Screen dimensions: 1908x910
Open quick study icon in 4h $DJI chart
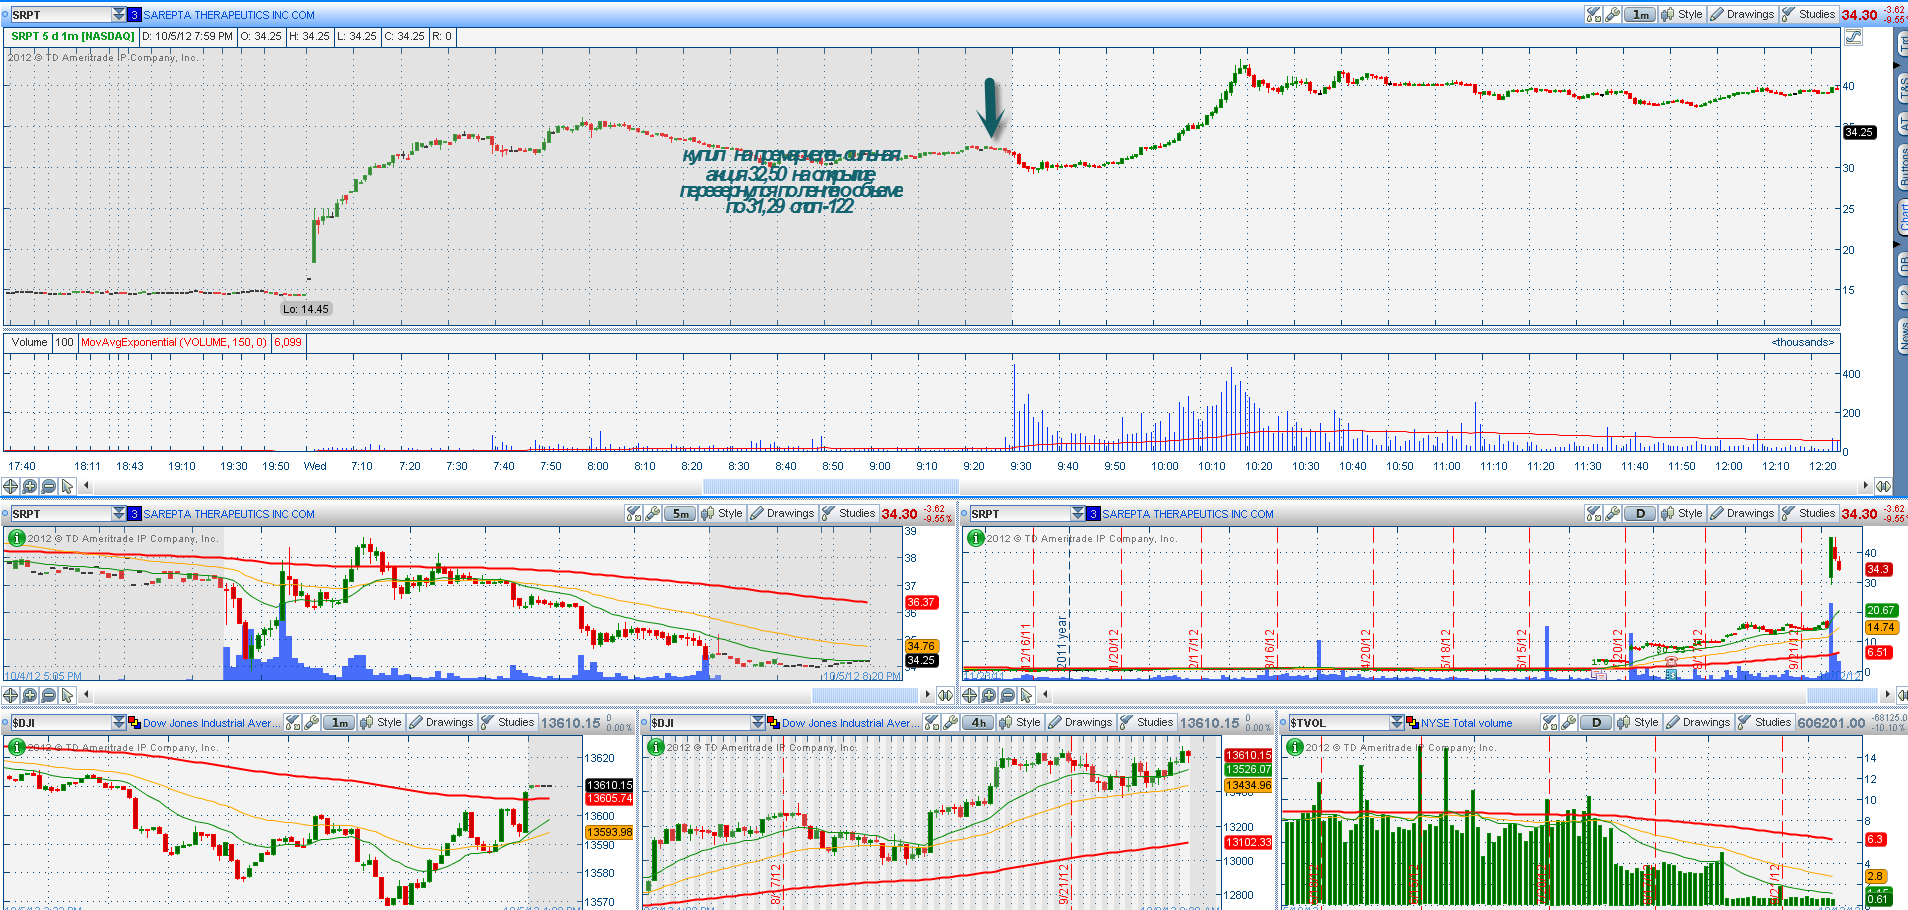932,722
